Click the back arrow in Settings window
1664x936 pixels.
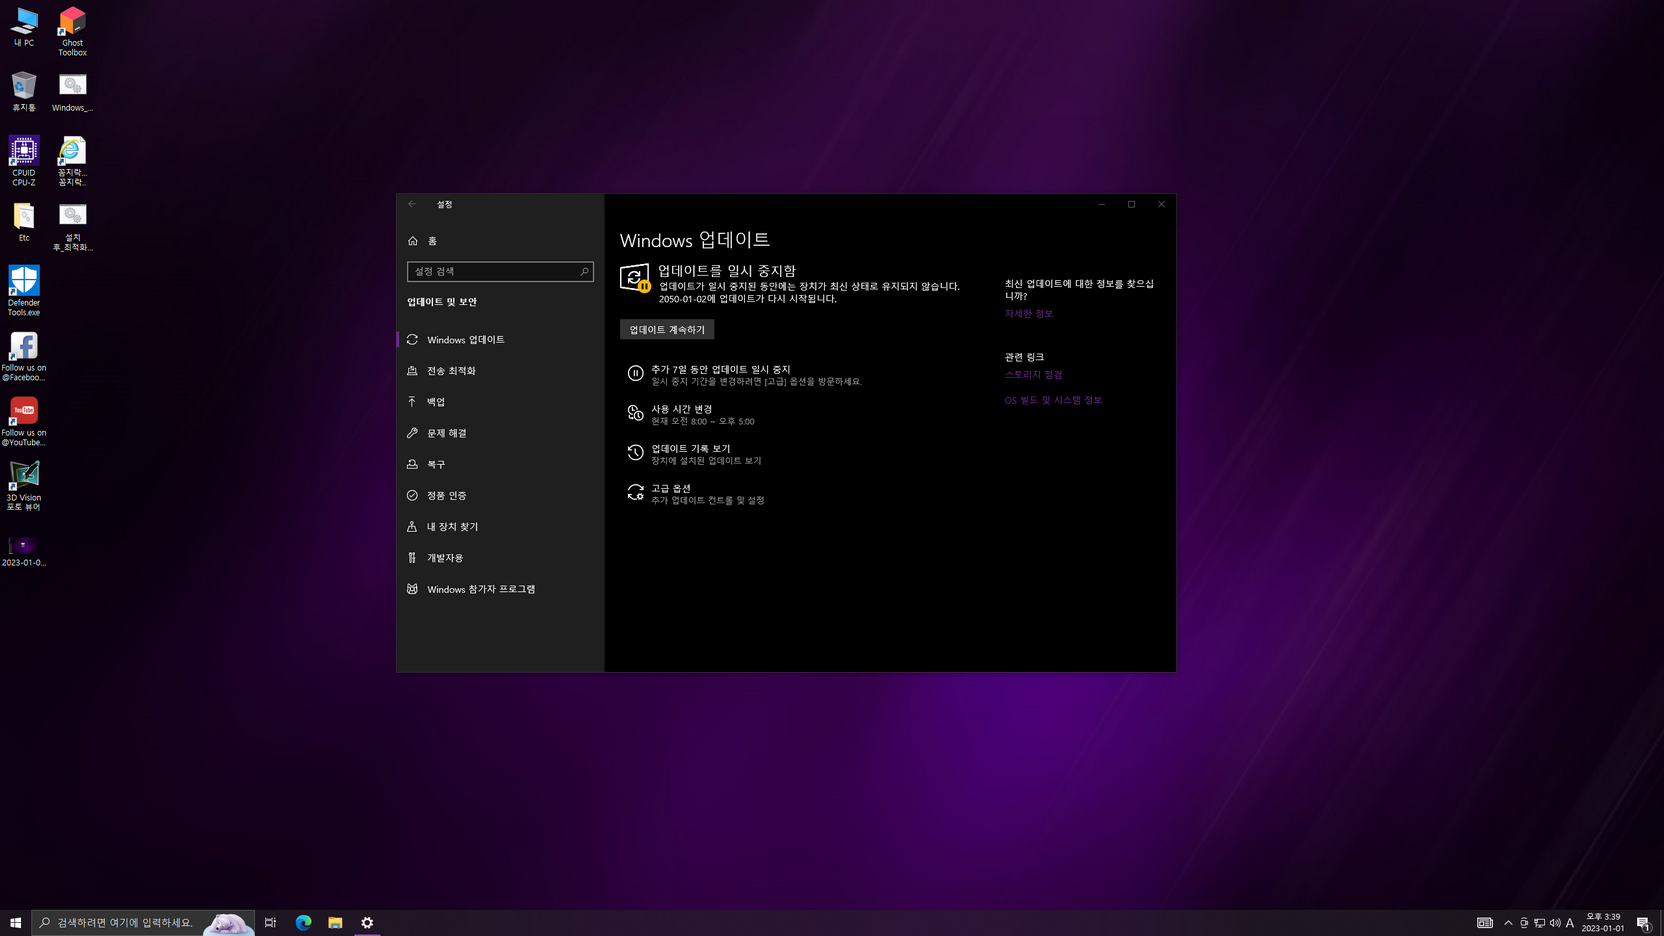(x=412, y=204)
